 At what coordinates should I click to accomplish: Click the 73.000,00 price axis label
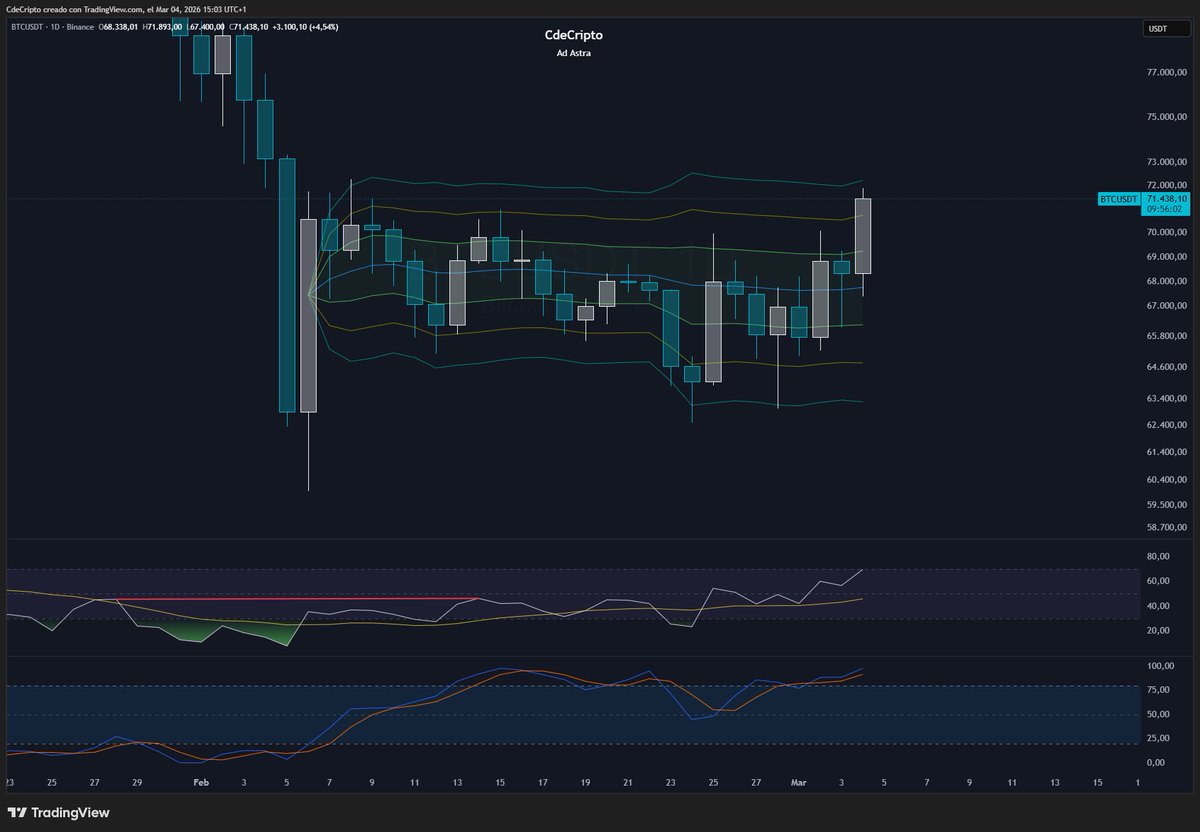[1167, 162]
